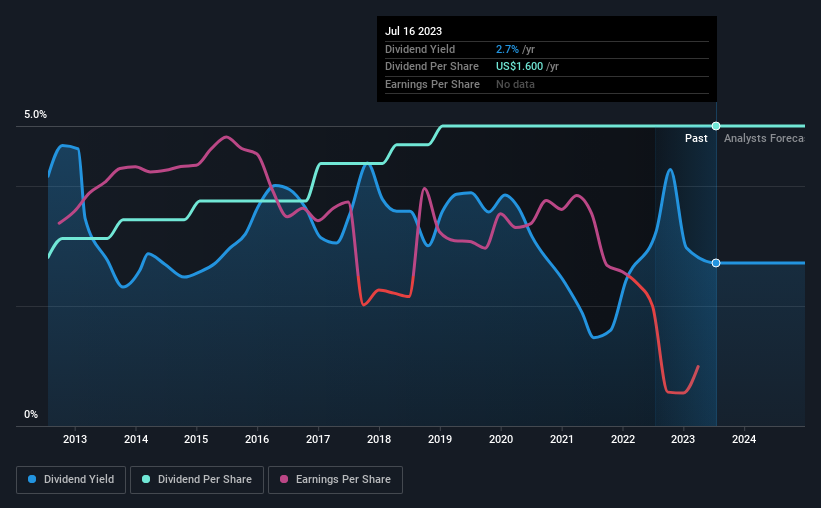Select the 2016 label on x-axis
Screen dimensions: 821x508
pyautogui.click(x=257, y=439)
